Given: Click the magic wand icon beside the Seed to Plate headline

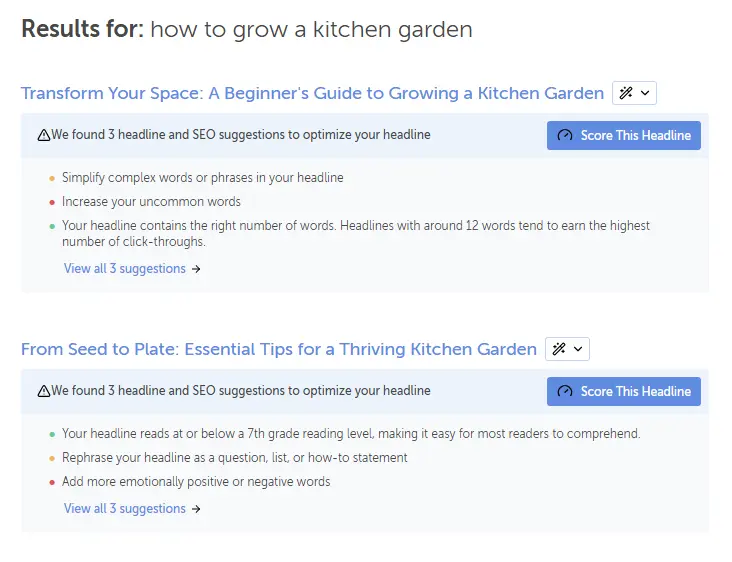Looking at the screenshot, I should [559, 349].
